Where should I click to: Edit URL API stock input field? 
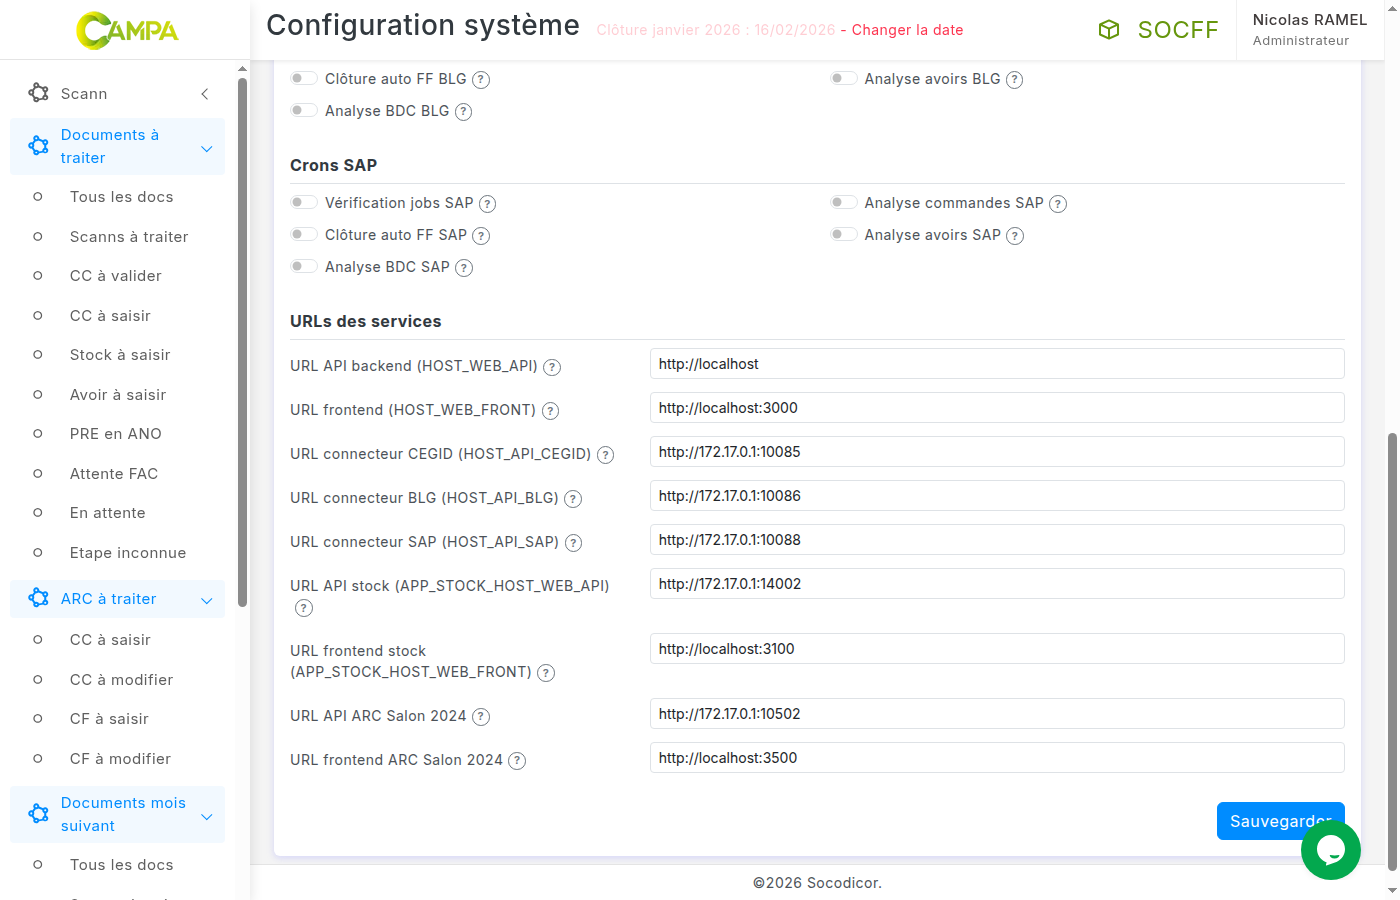[x=997, y=584]
